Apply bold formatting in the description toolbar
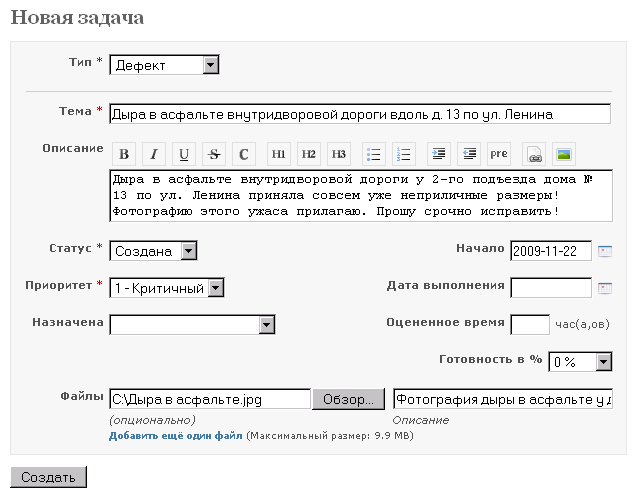Screen dimensions: 638x498 pos(124,154)
